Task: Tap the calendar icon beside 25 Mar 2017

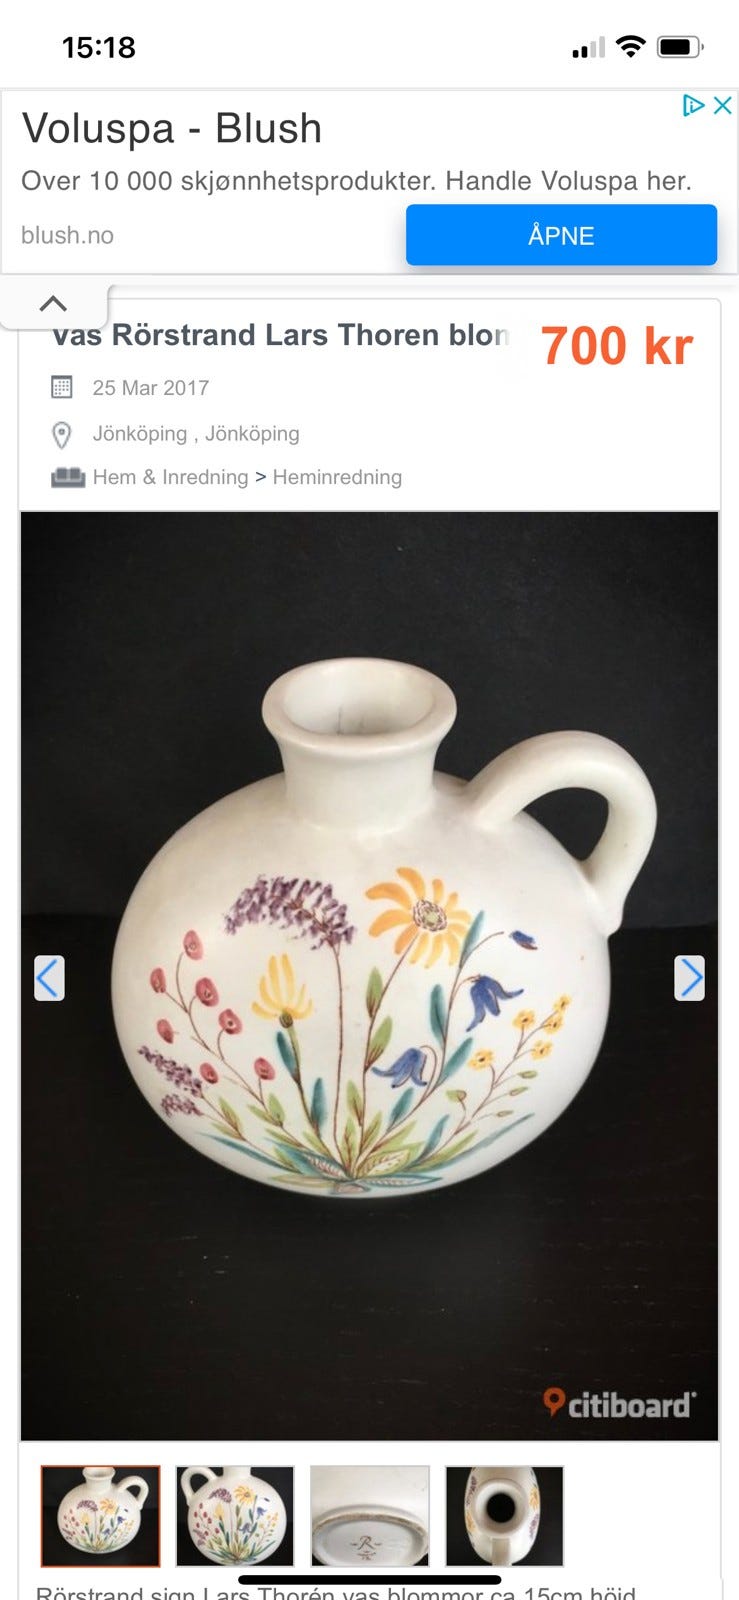Action: [62, 387]
